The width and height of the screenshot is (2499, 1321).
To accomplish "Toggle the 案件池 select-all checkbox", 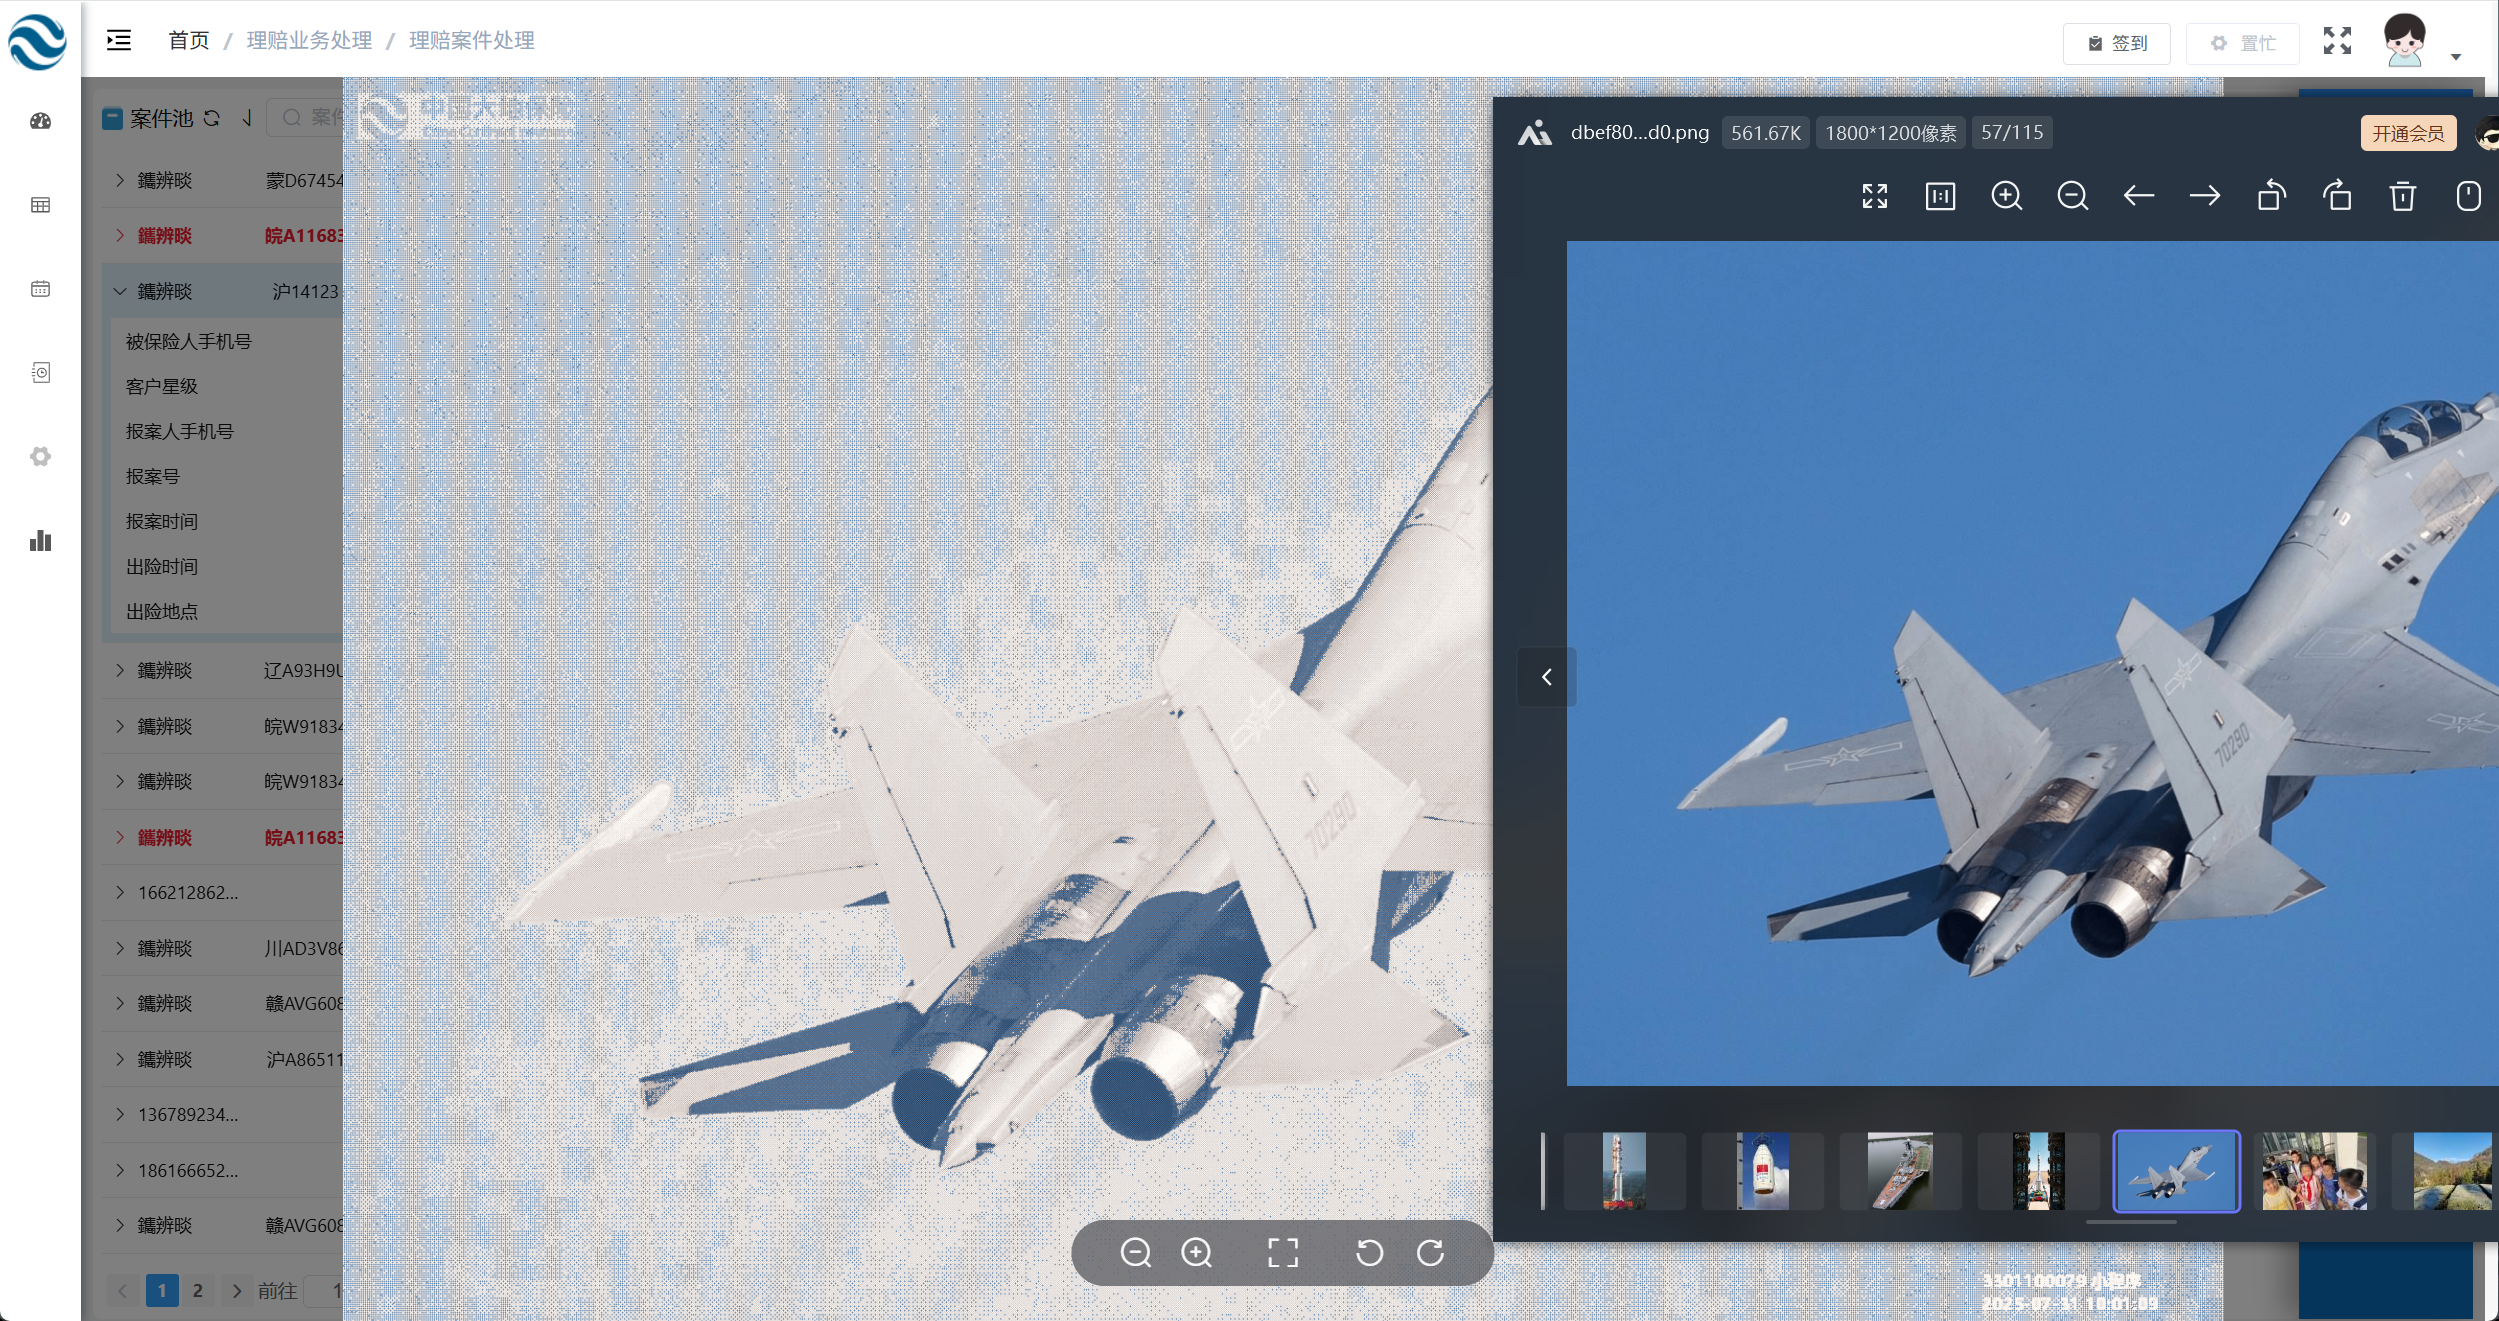I will pyautogui.click(x=113, y=119).
